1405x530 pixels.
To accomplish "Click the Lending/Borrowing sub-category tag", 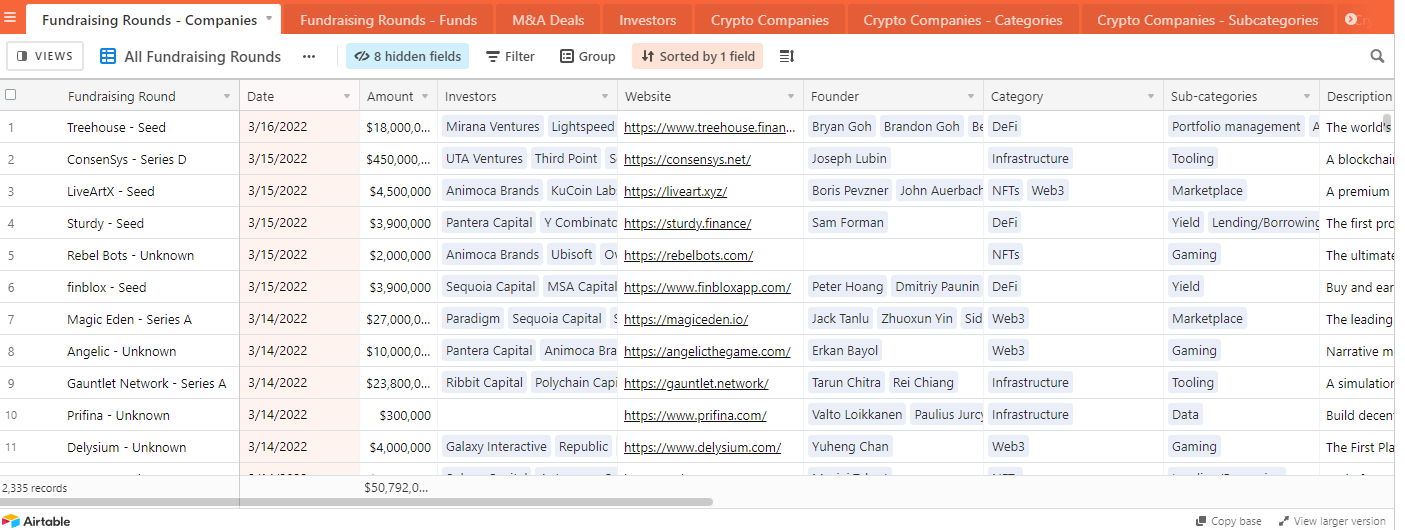I will (x=1265, y=223).
